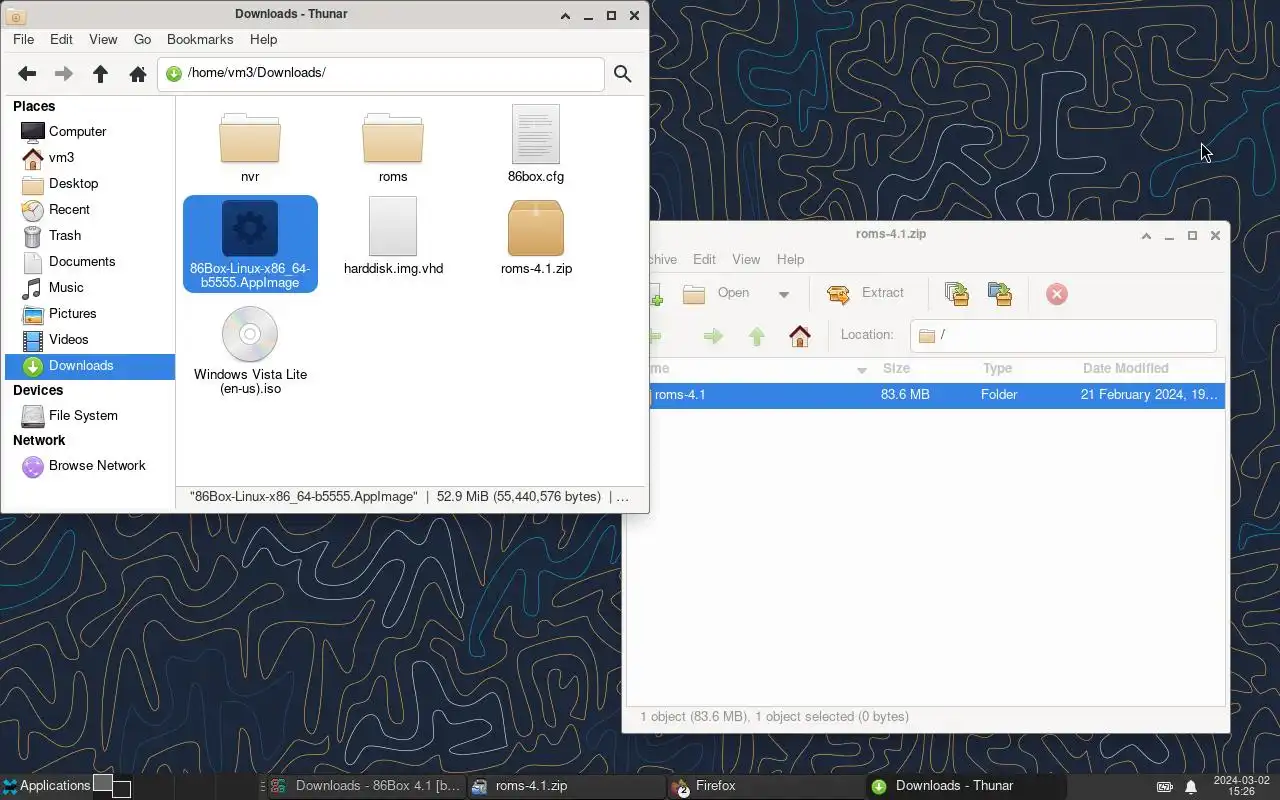Select the nvr folder icon
Viewport: 1280px width, 800px height.
click(250, 138)
